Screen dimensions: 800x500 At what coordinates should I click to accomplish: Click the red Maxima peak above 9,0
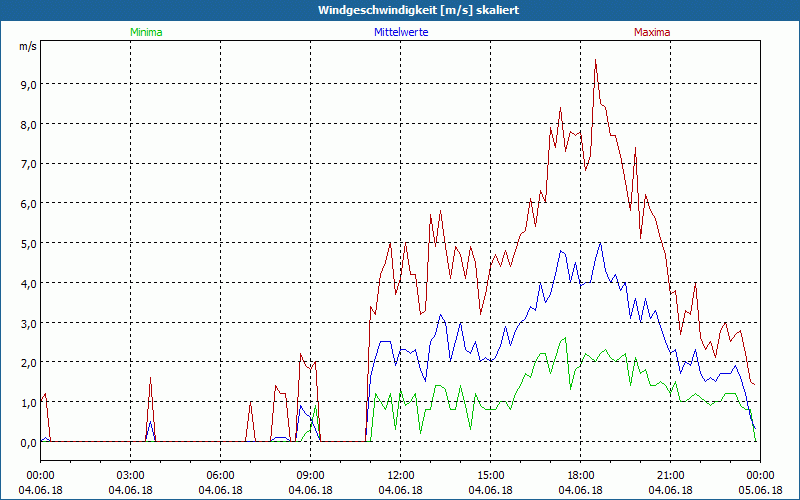coord(595,61)
